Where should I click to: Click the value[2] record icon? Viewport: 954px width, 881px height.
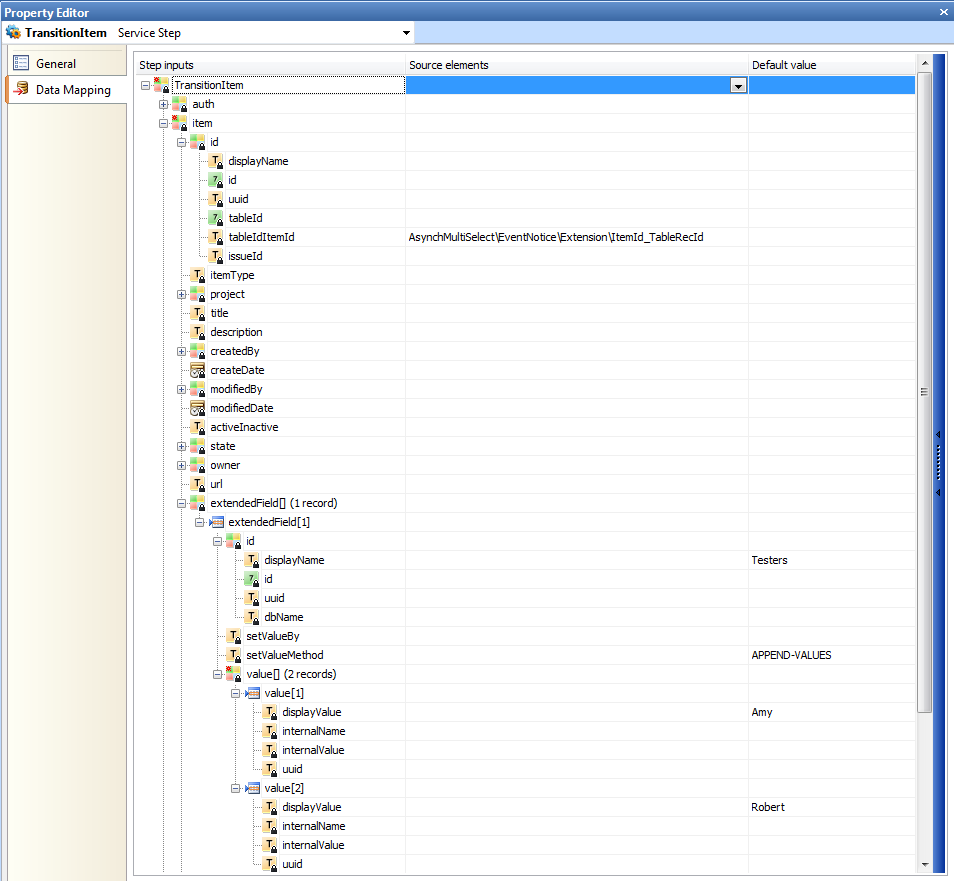point(252,788)
